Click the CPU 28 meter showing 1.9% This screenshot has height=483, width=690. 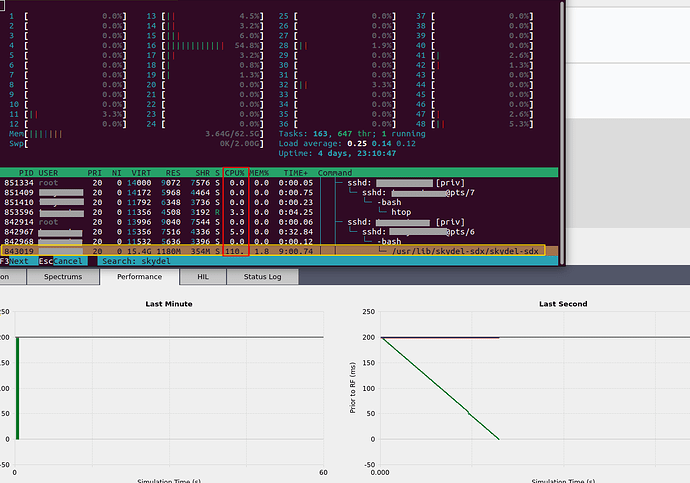point(337,46)
